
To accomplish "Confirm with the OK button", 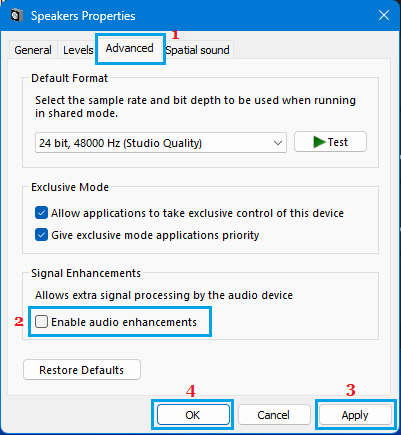I will pos(193,415).
